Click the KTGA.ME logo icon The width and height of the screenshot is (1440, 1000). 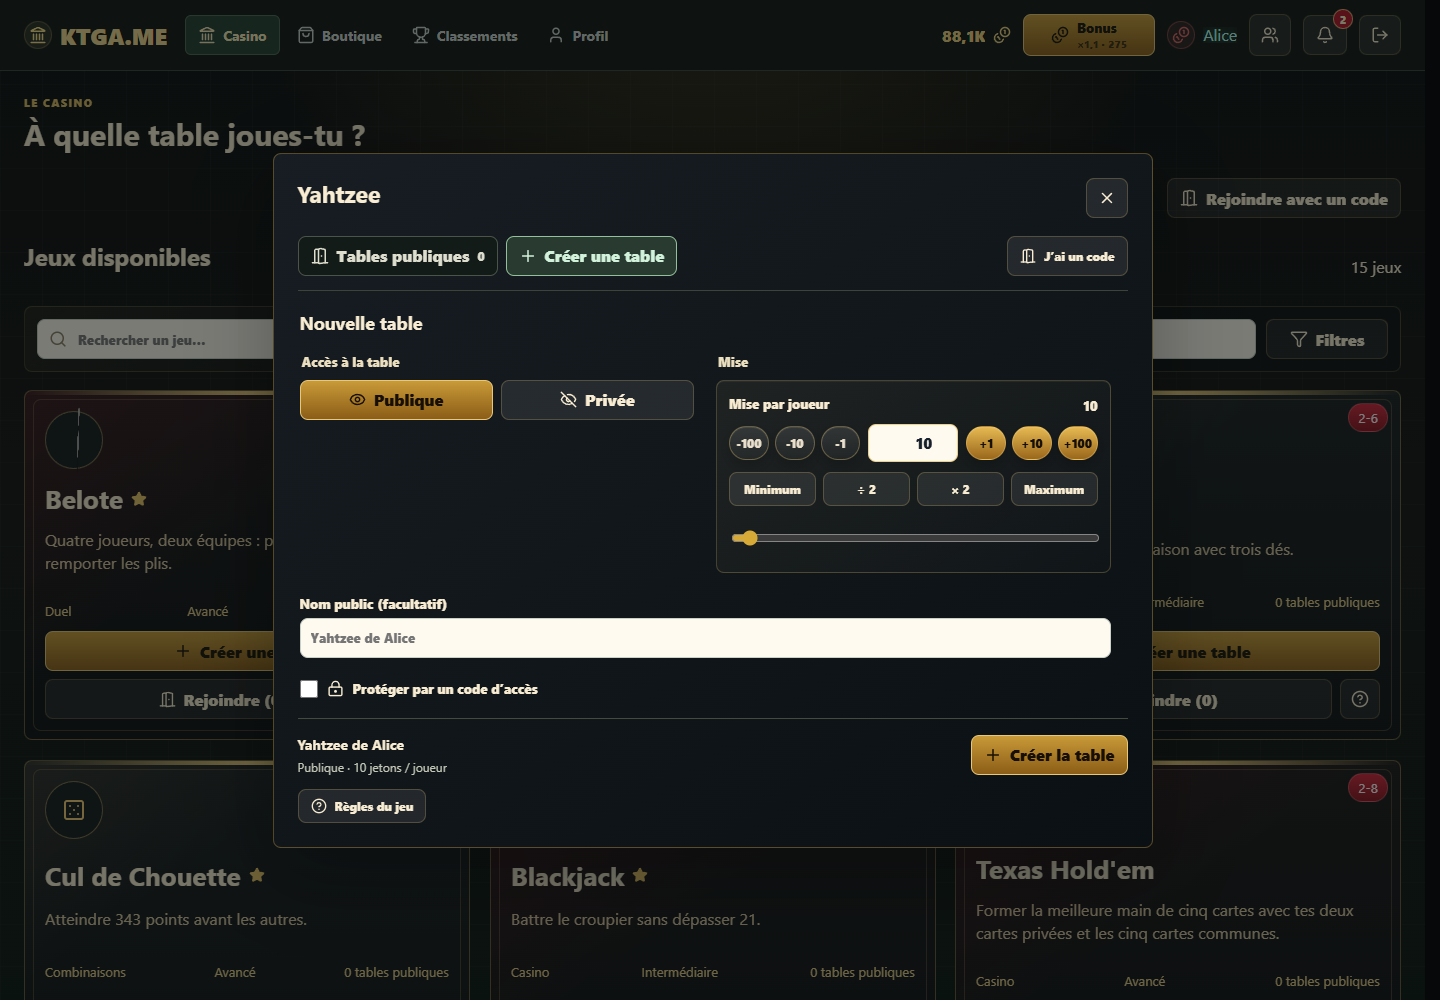pyautogui.click(x=38, y=36)
